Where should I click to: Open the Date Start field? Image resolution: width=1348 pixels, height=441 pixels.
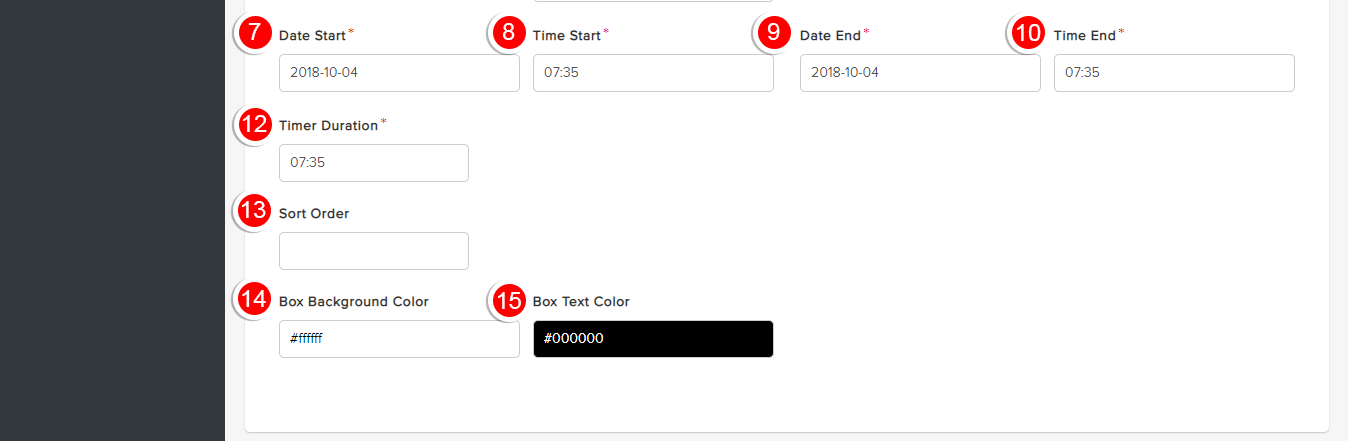pyautogui.click(x=399, y=73)
